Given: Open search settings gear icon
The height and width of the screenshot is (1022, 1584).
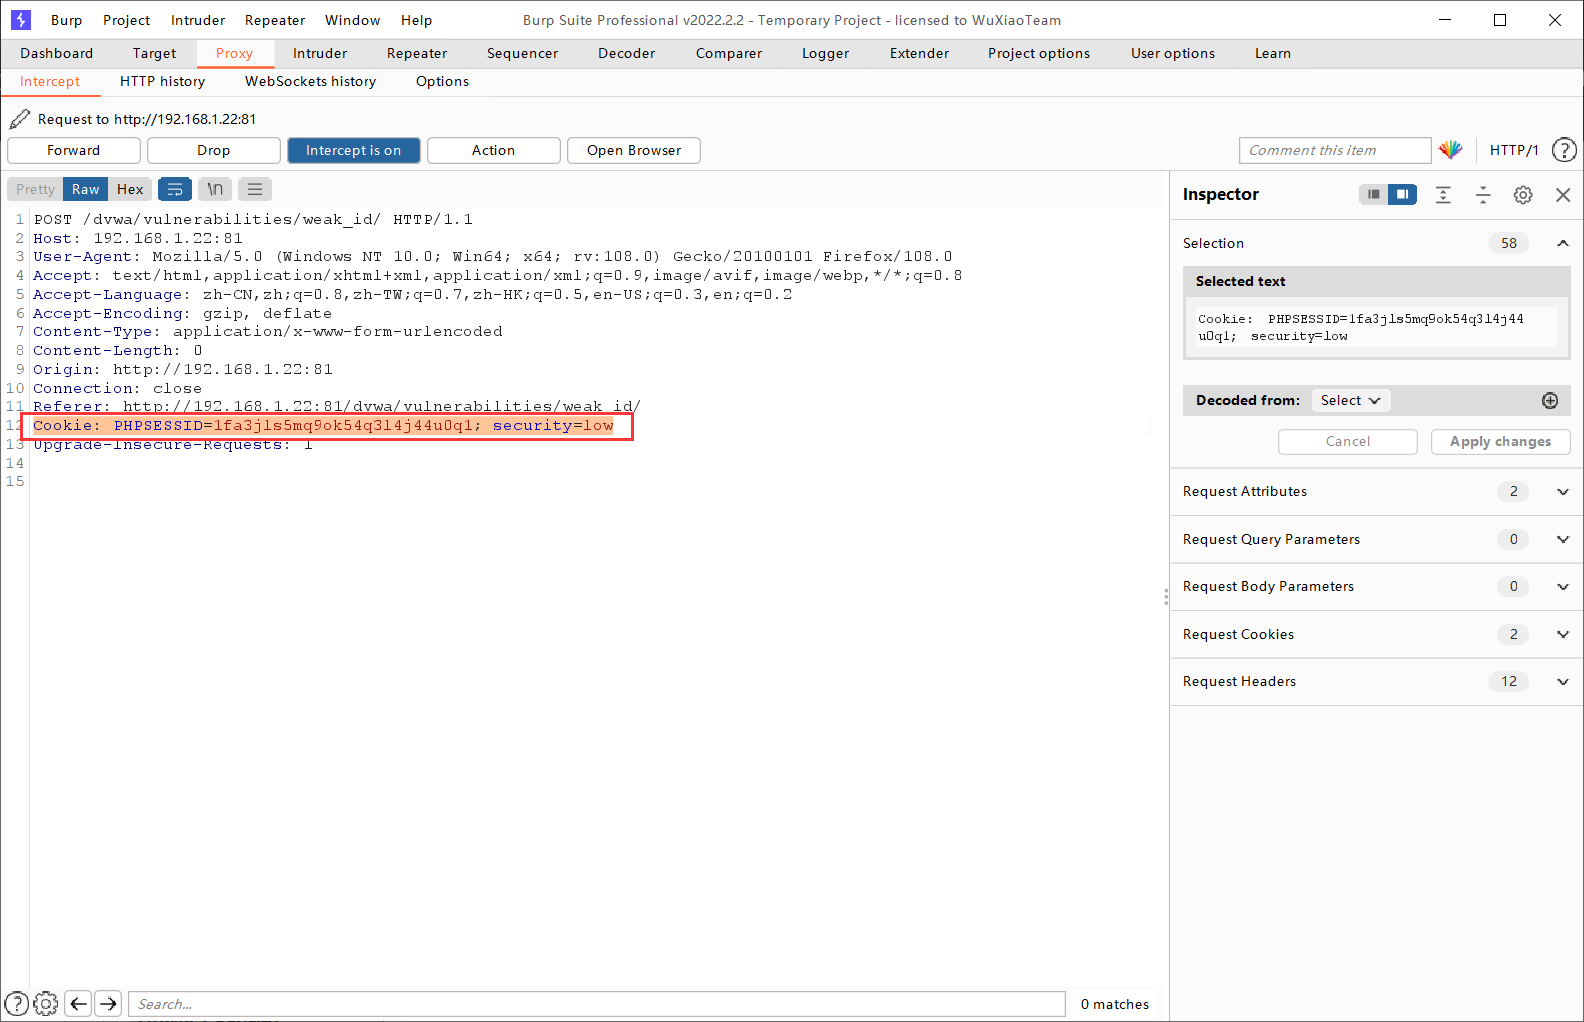Looking at the screenshot, I should (x=46, y=1004).
